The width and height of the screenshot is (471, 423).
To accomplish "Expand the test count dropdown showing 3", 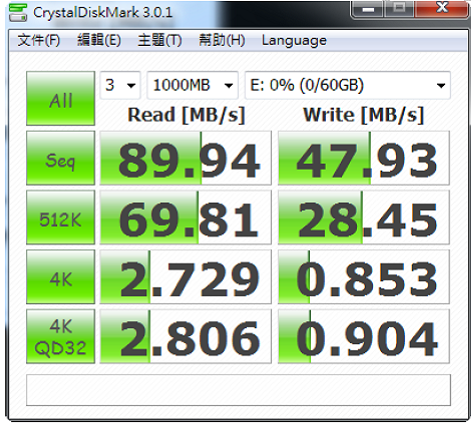I will tap(120, 85).
